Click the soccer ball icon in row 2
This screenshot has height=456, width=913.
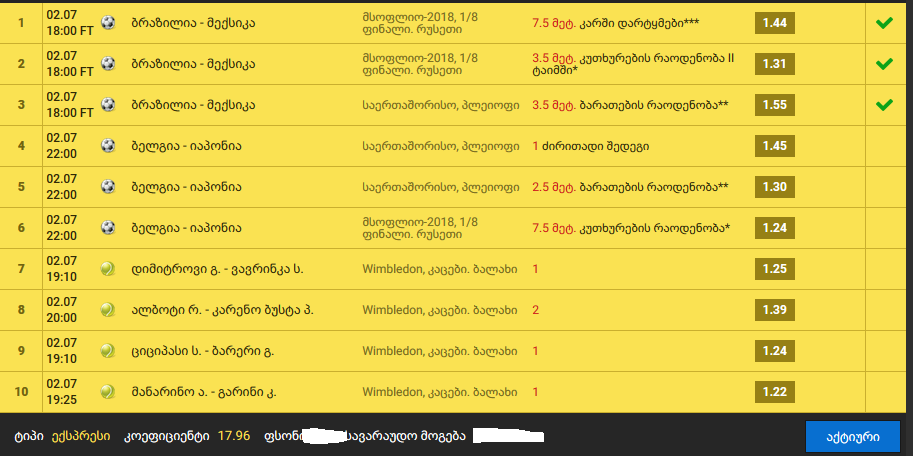108,63
